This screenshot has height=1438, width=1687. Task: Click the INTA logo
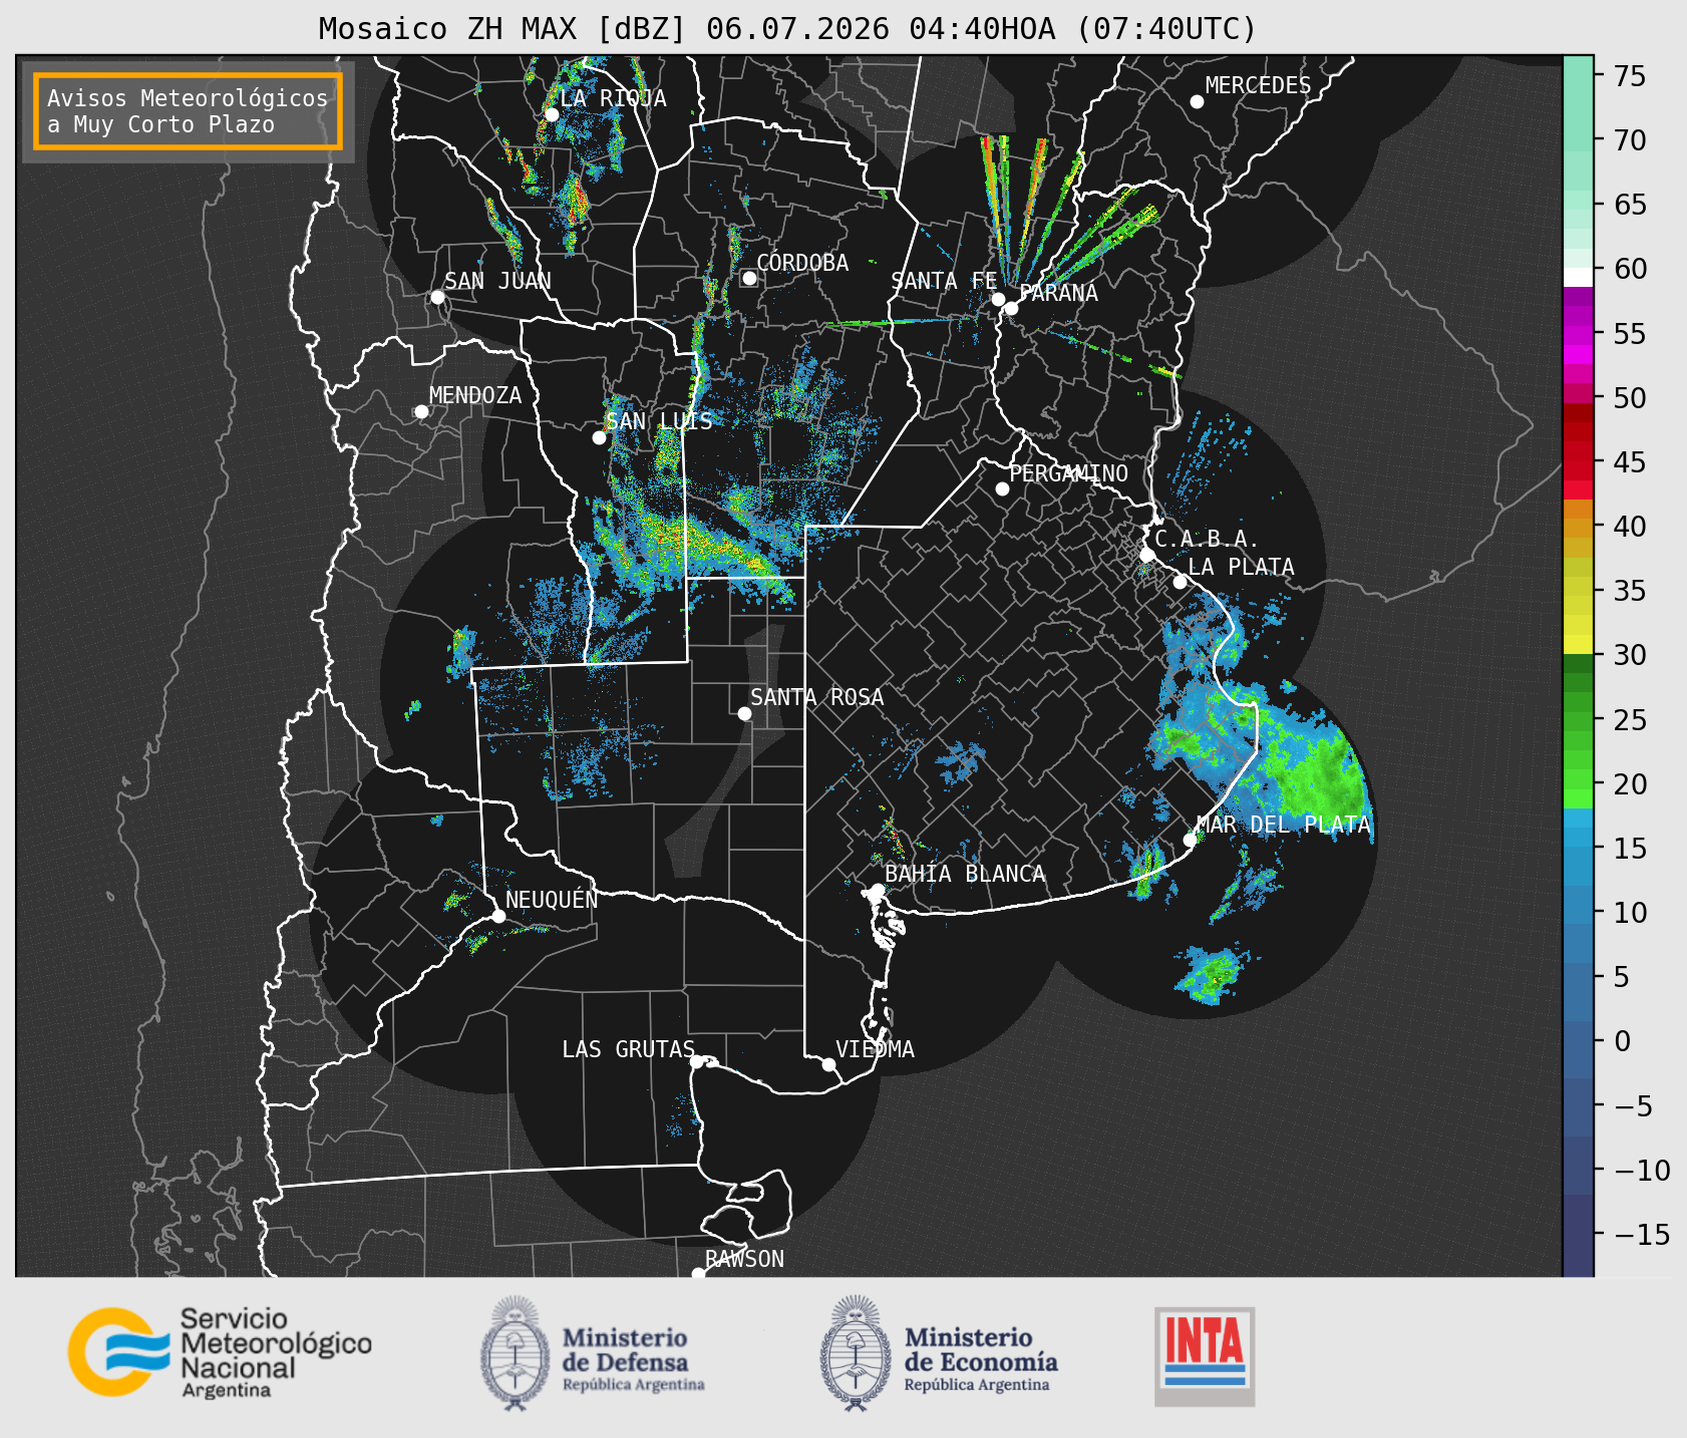1204,1356
